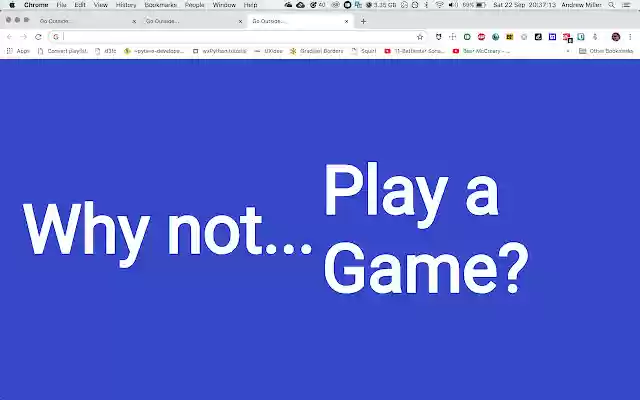The image size is (640, 400).
Task: Click the battery status showing 69%
Action: pyautogui.click(x=474, y=5)
